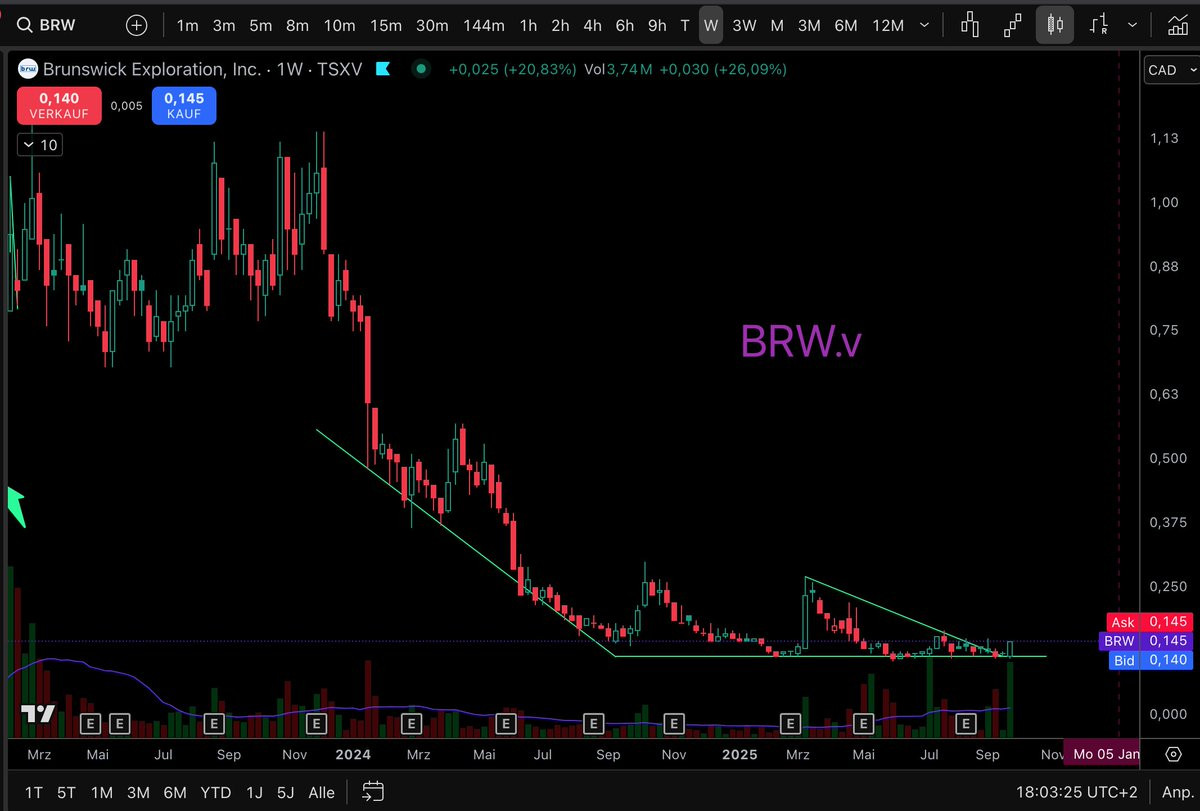1200x811 pixels.
Task: Set date range to Alle
Action: click(321, 792)
